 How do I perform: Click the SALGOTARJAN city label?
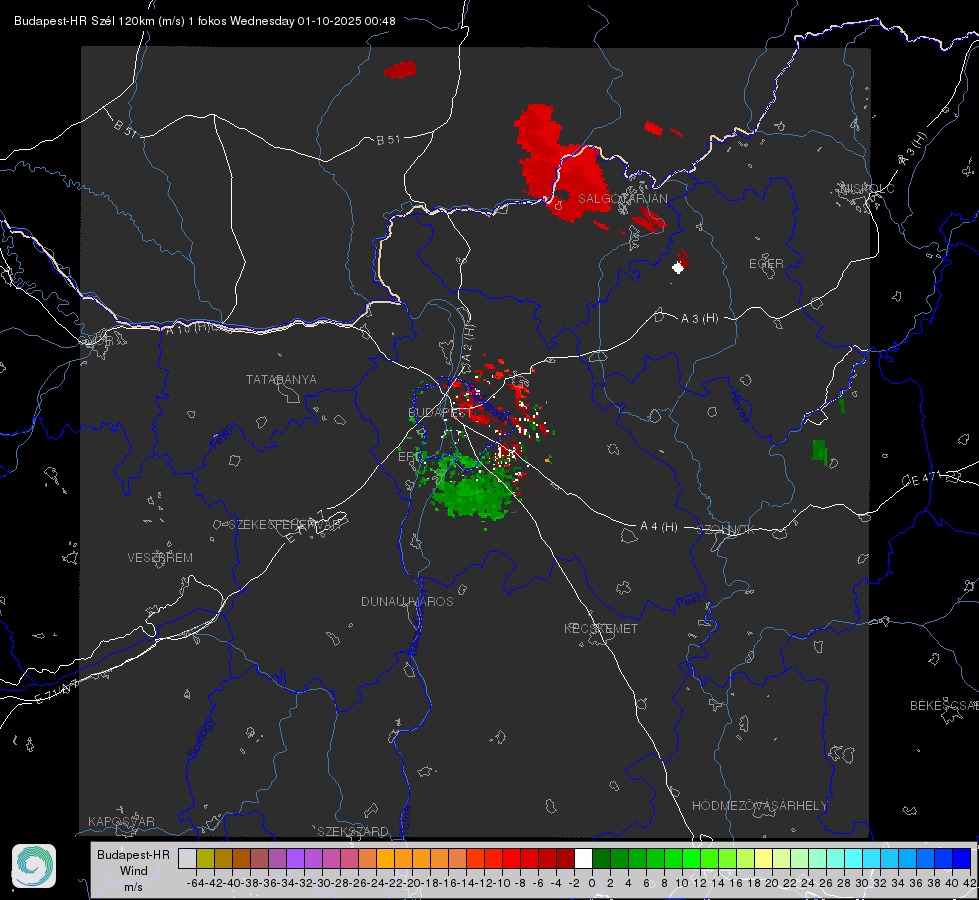click(x=622, y=199)
